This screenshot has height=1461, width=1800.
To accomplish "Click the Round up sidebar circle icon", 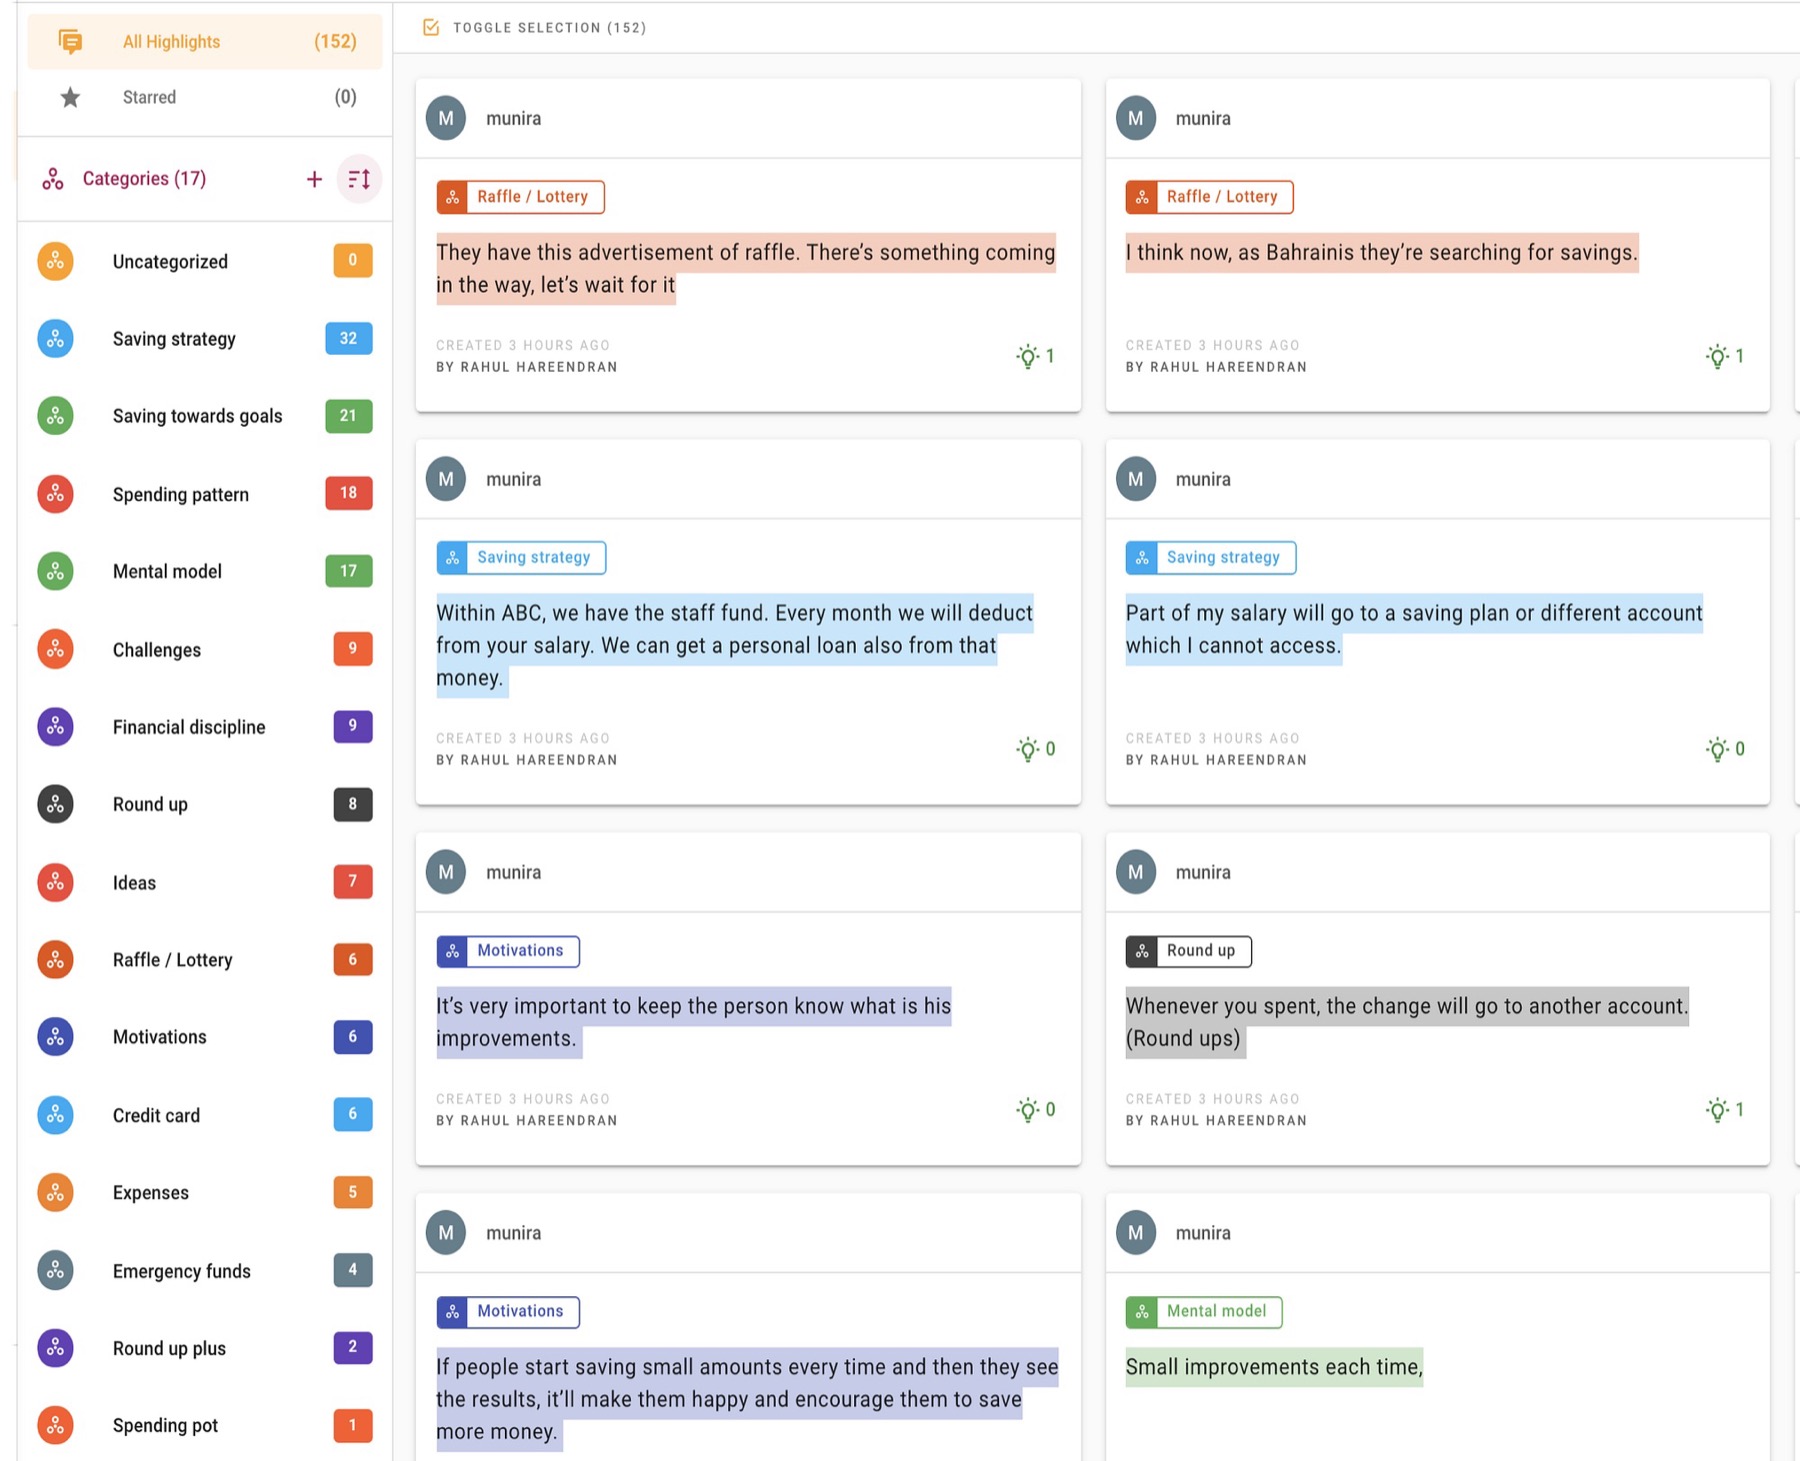I will click(55, 804).
